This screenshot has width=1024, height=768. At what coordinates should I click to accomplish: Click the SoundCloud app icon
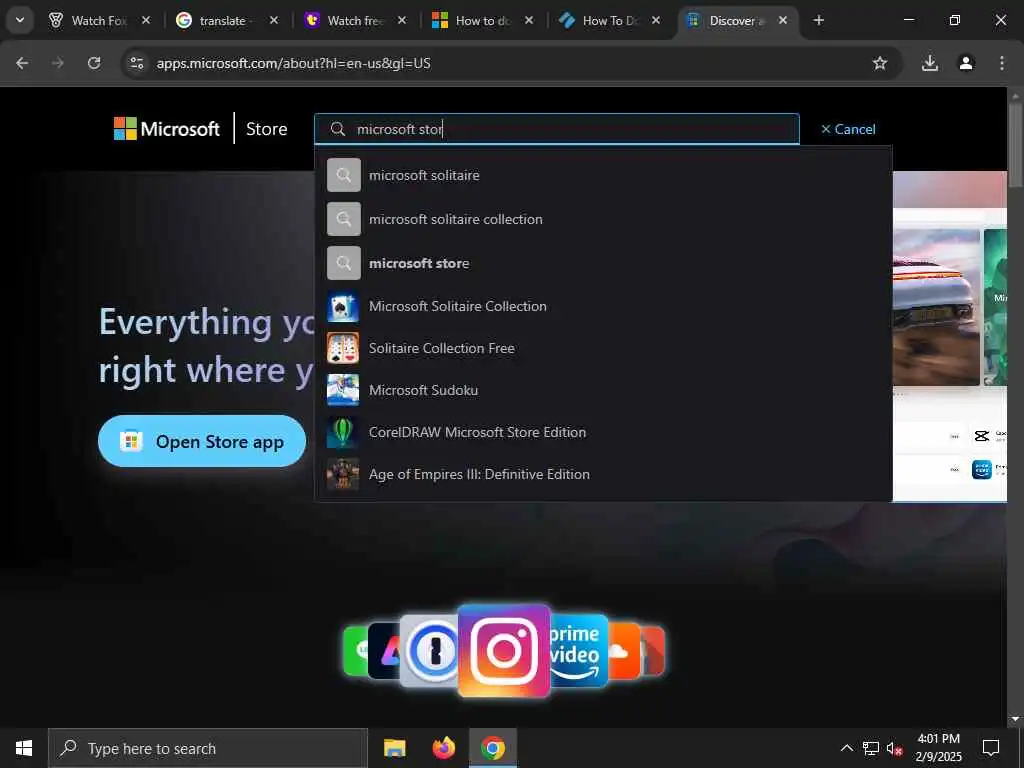pos(622,651)
